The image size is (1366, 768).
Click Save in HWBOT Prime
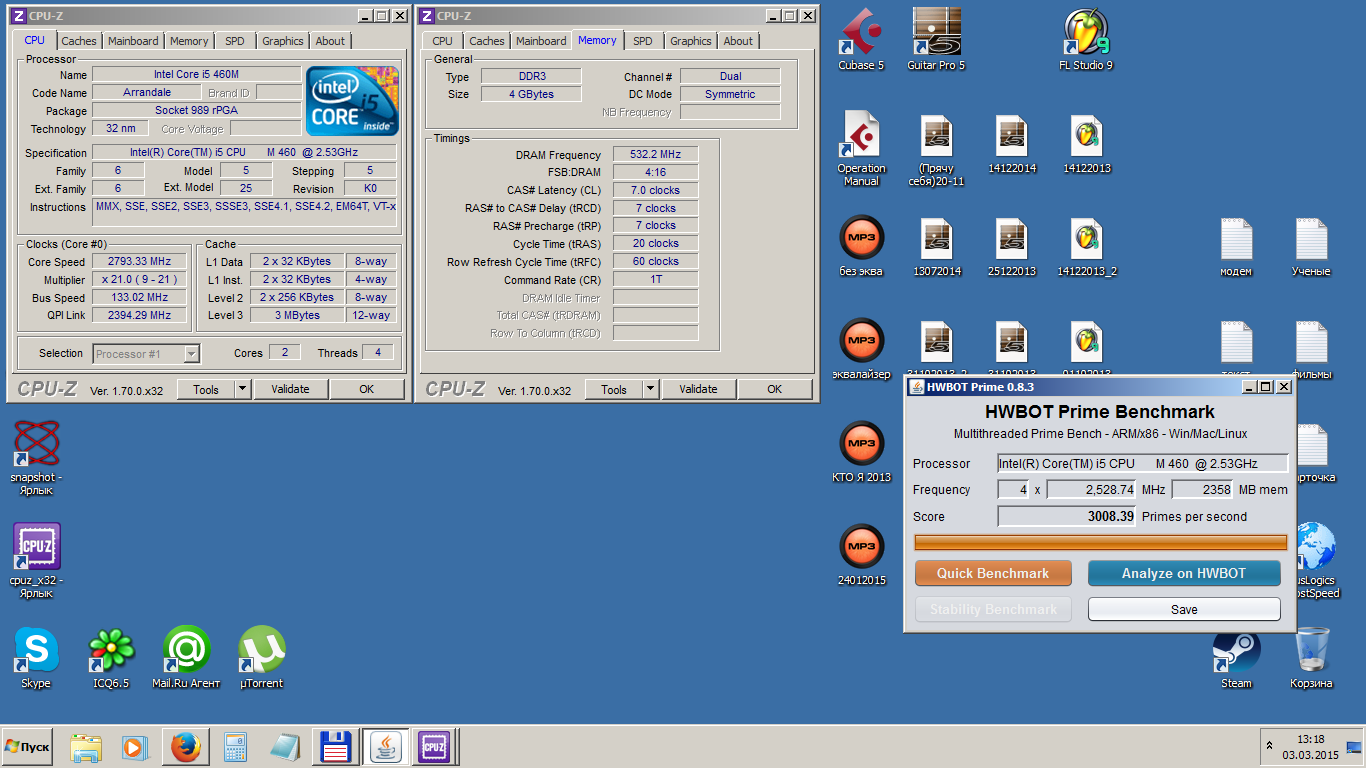click(1184, 609)
